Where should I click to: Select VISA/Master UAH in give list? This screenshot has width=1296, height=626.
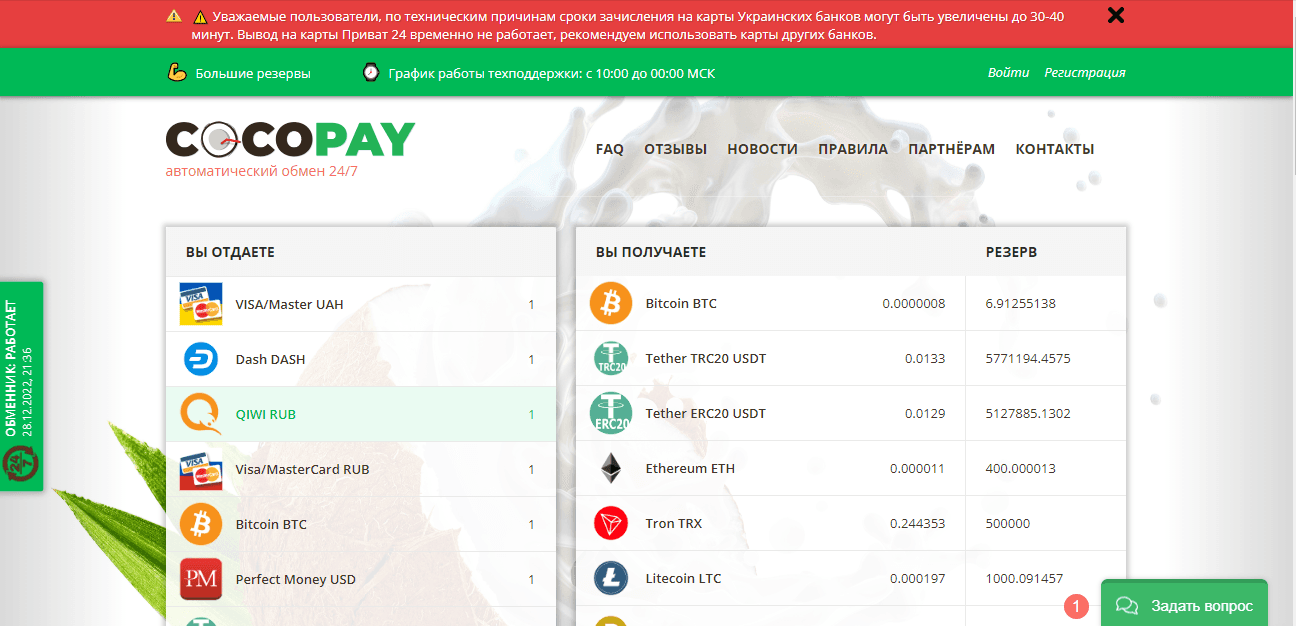click(289, 304)
